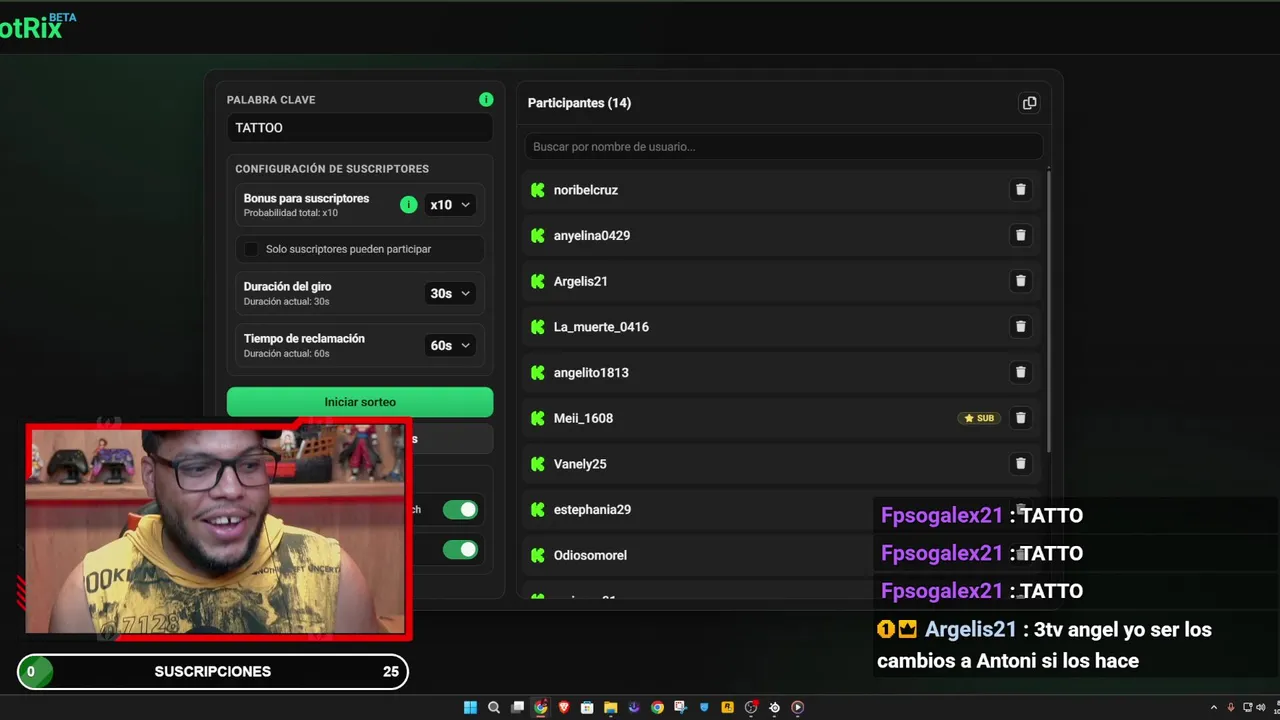Open the 60s Tiempo de reclamación dropdown

click(x=450, y=345)
